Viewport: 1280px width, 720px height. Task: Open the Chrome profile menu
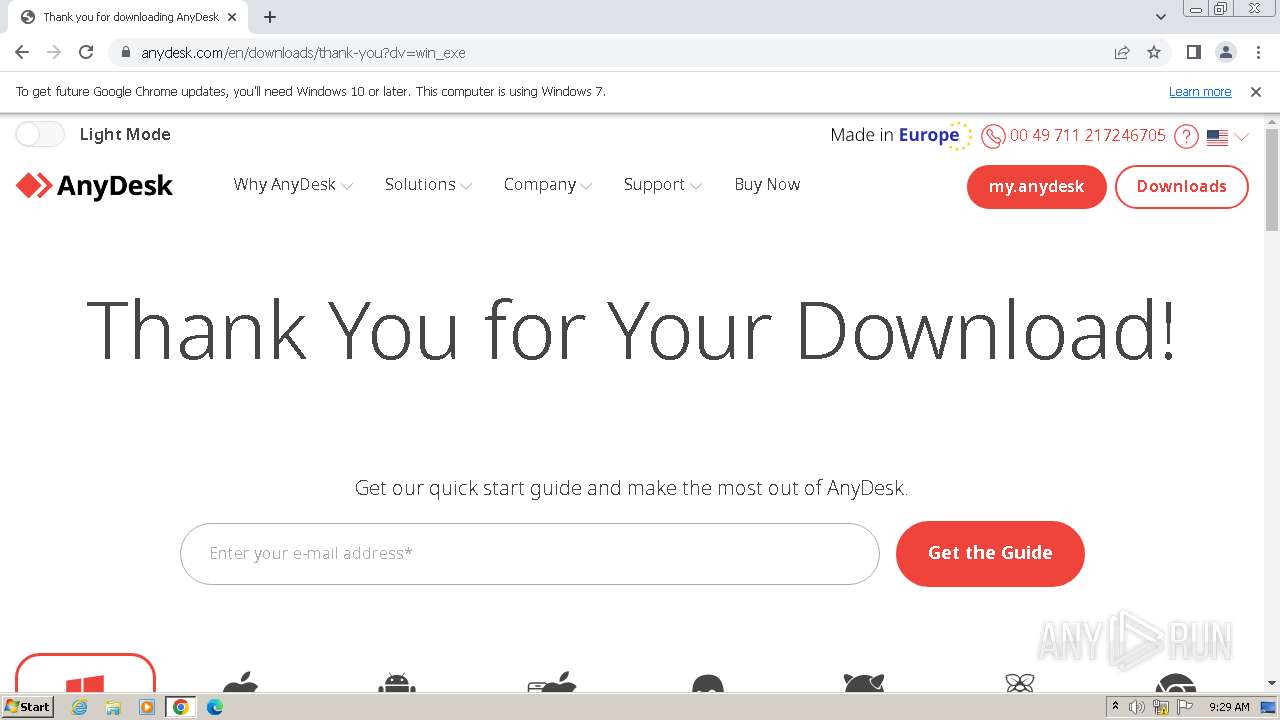1225,53
